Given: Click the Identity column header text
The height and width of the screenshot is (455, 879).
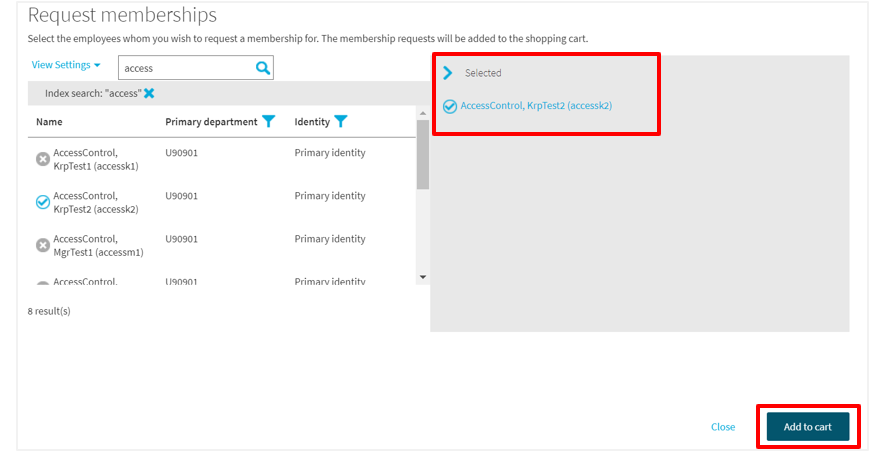Looking at the screenshot, I should tap(312, 122).
